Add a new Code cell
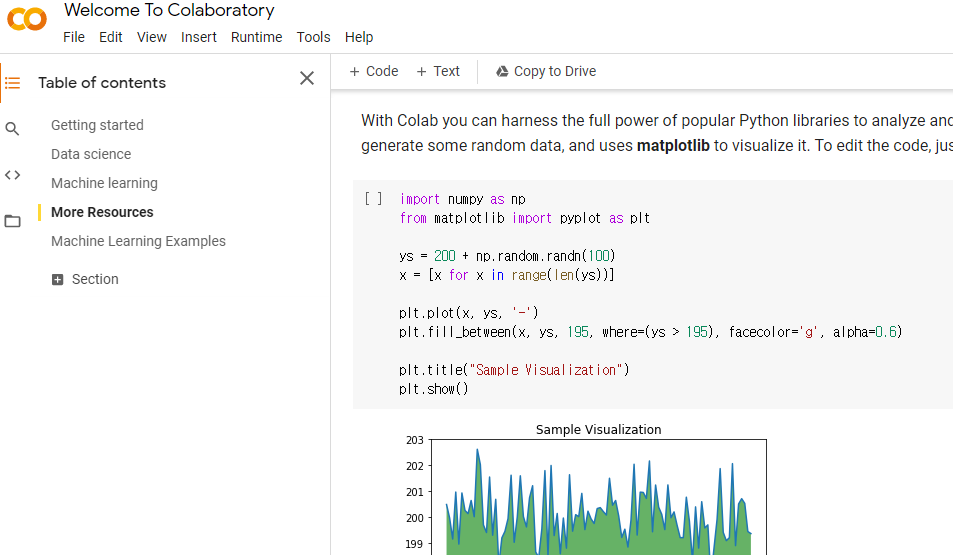 coord(373,71)
